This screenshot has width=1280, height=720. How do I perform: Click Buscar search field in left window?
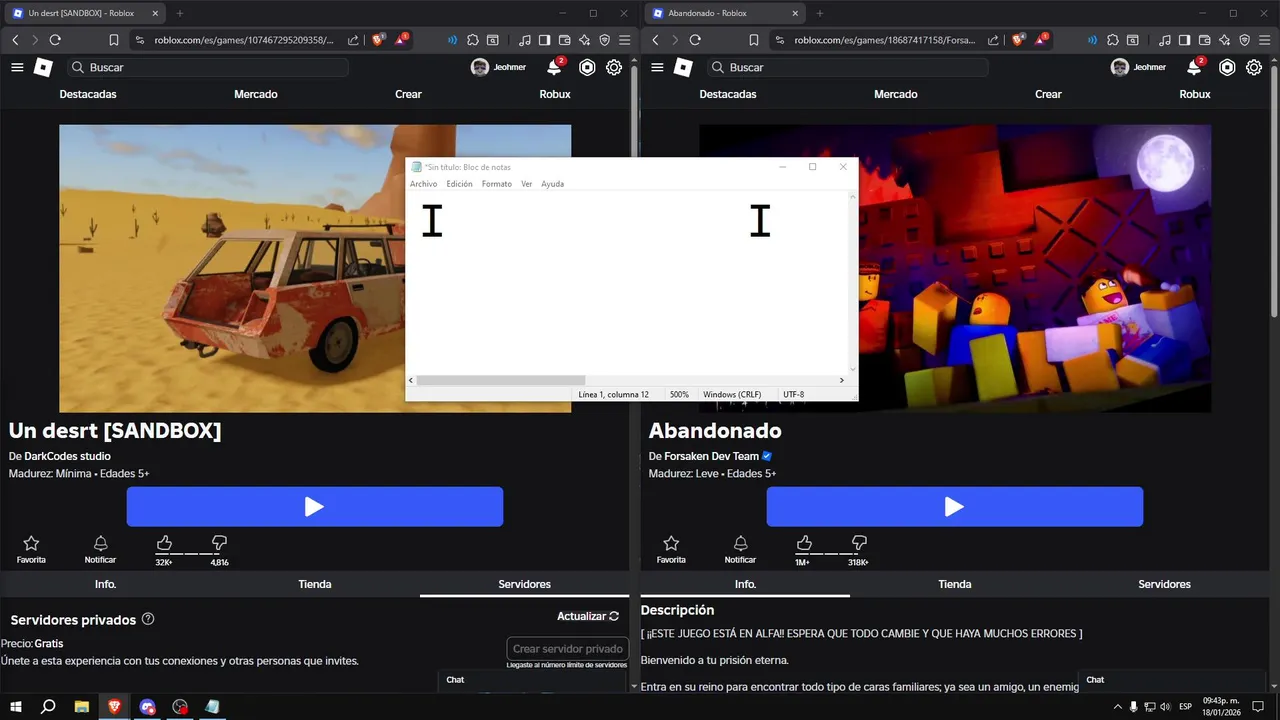tap(208, 67)
